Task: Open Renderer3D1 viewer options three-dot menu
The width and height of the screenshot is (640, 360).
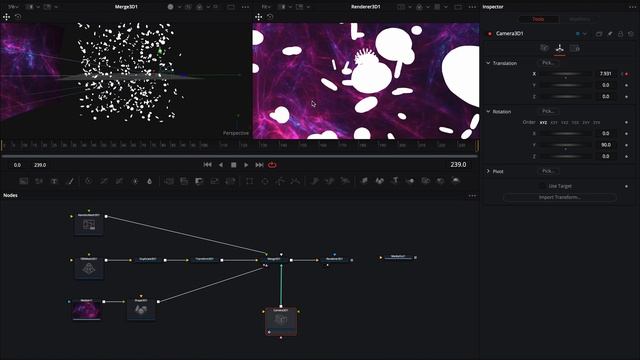Action: [x=472, y=7]
